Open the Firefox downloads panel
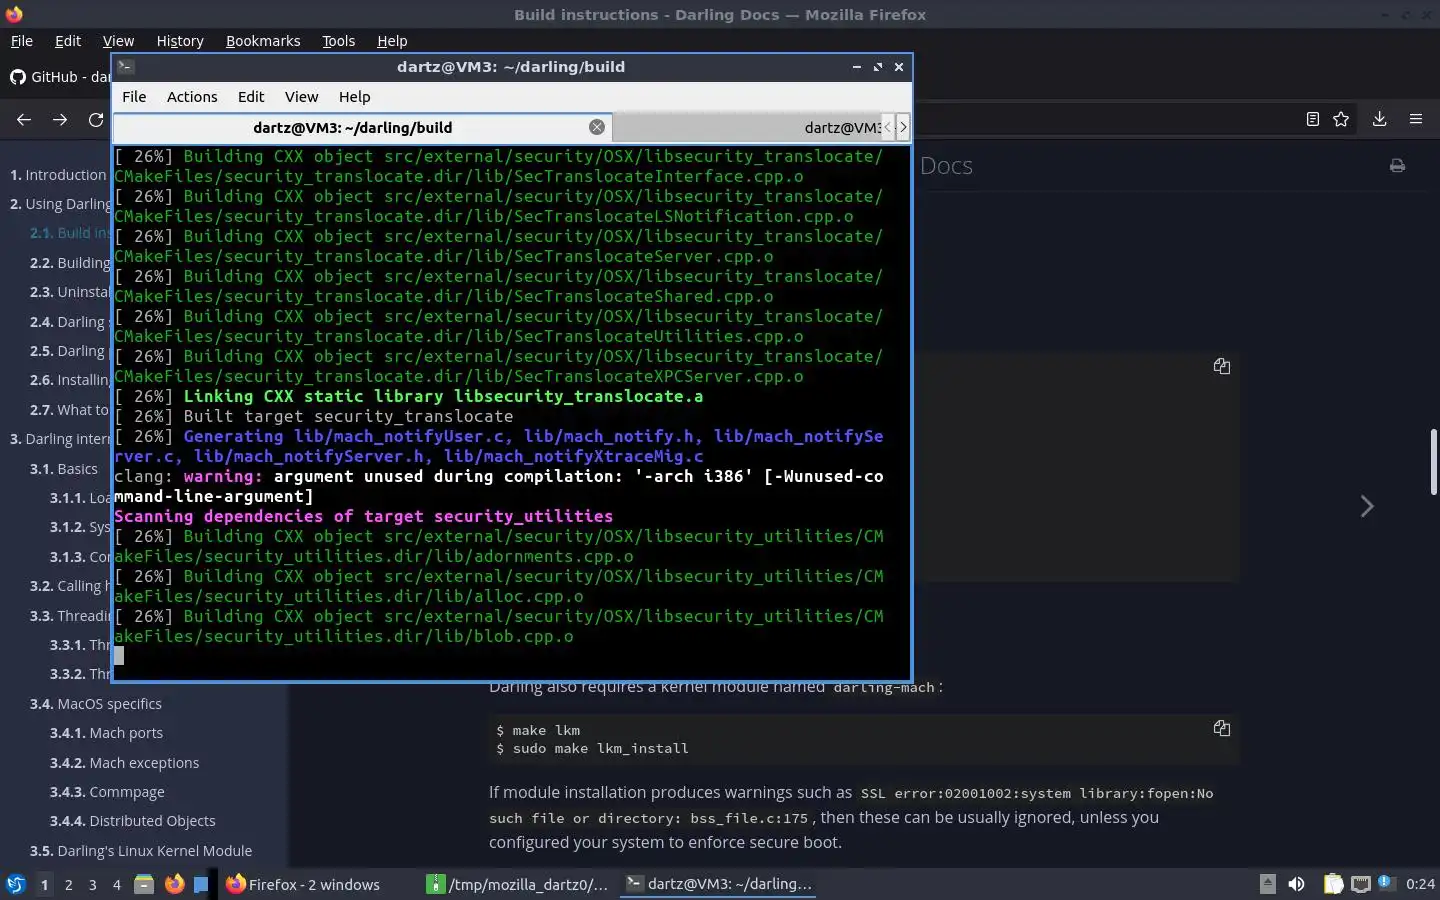 (1379, 119)
